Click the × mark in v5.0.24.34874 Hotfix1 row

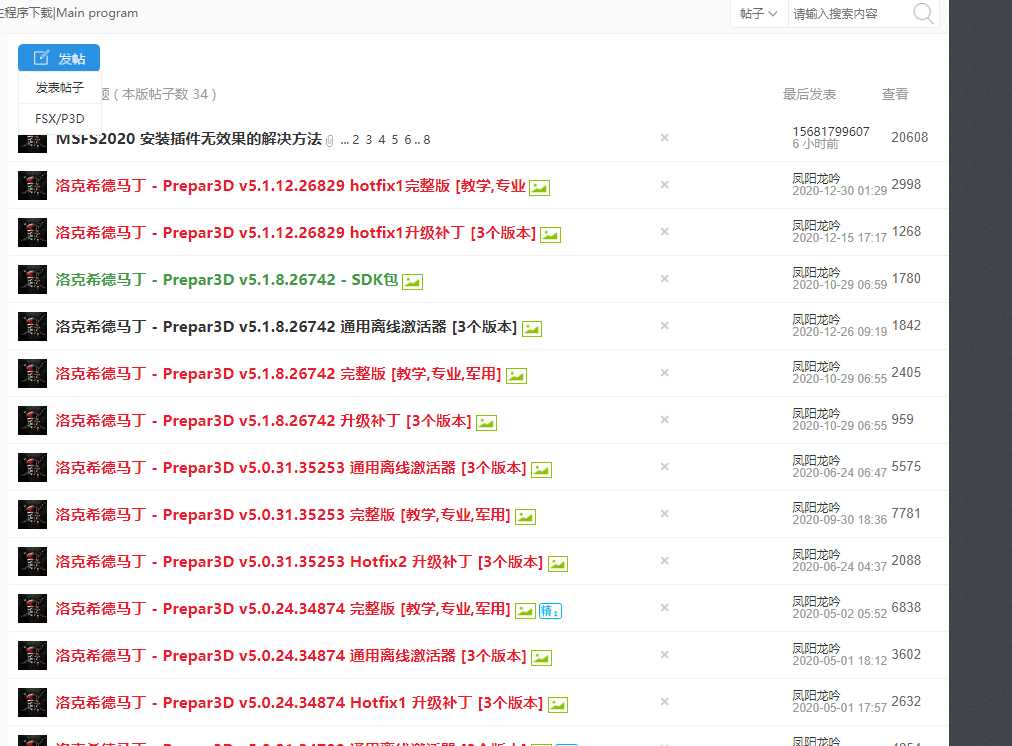click(664, 701)
